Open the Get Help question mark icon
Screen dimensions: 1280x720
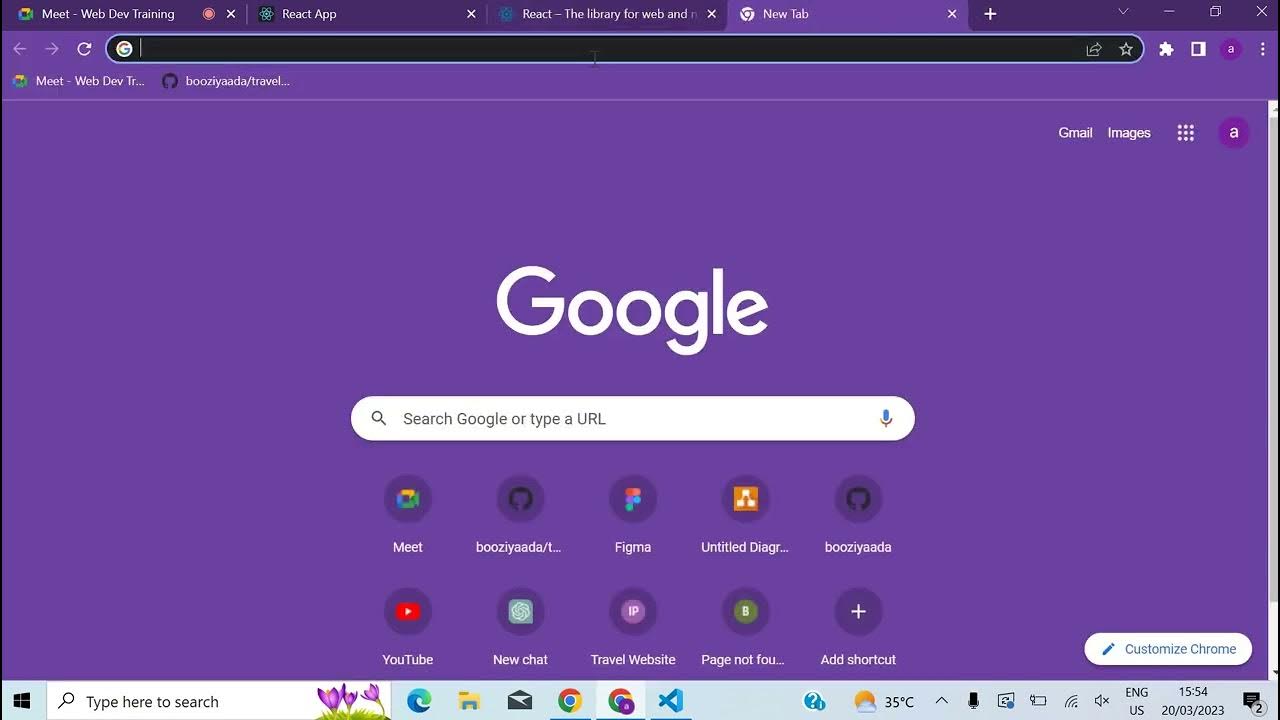click(x=814, y=701)
